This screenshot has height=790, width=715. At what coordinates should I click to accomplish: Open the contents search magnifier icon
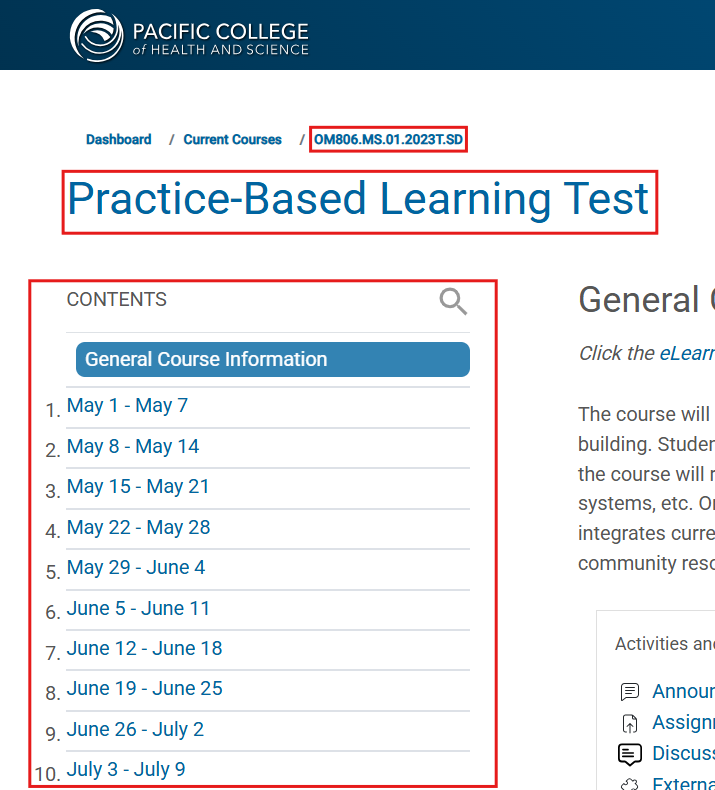click(453, 301)
